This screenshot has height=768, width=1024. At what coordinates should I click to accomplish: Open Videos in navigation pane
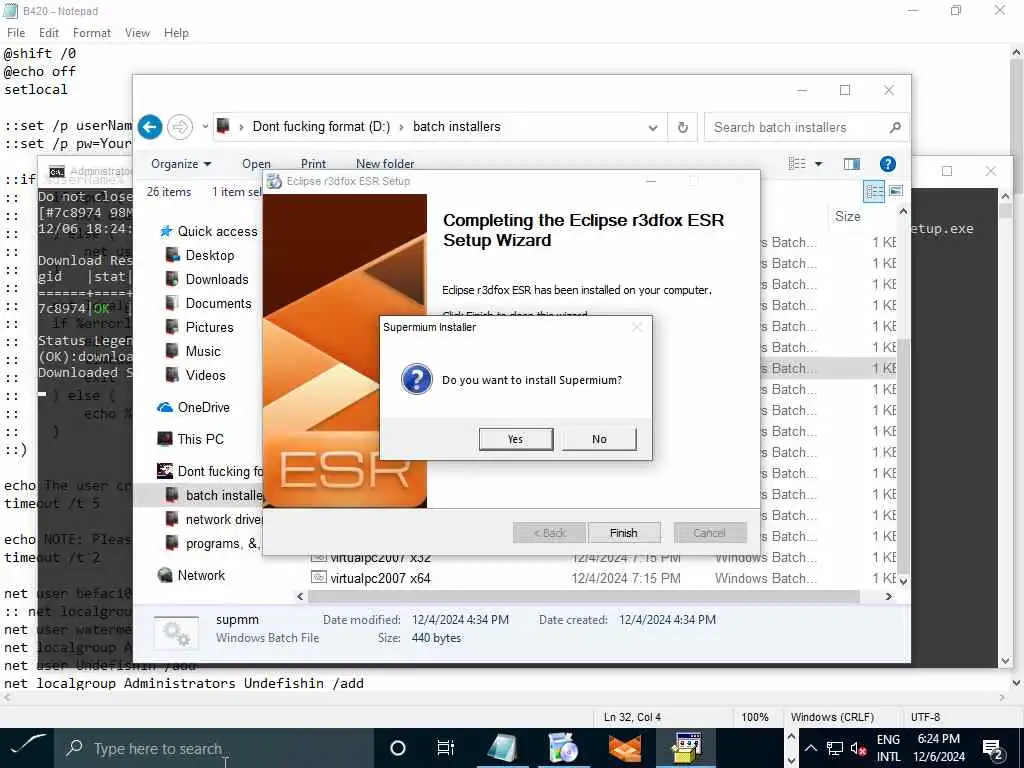(196, 376)
